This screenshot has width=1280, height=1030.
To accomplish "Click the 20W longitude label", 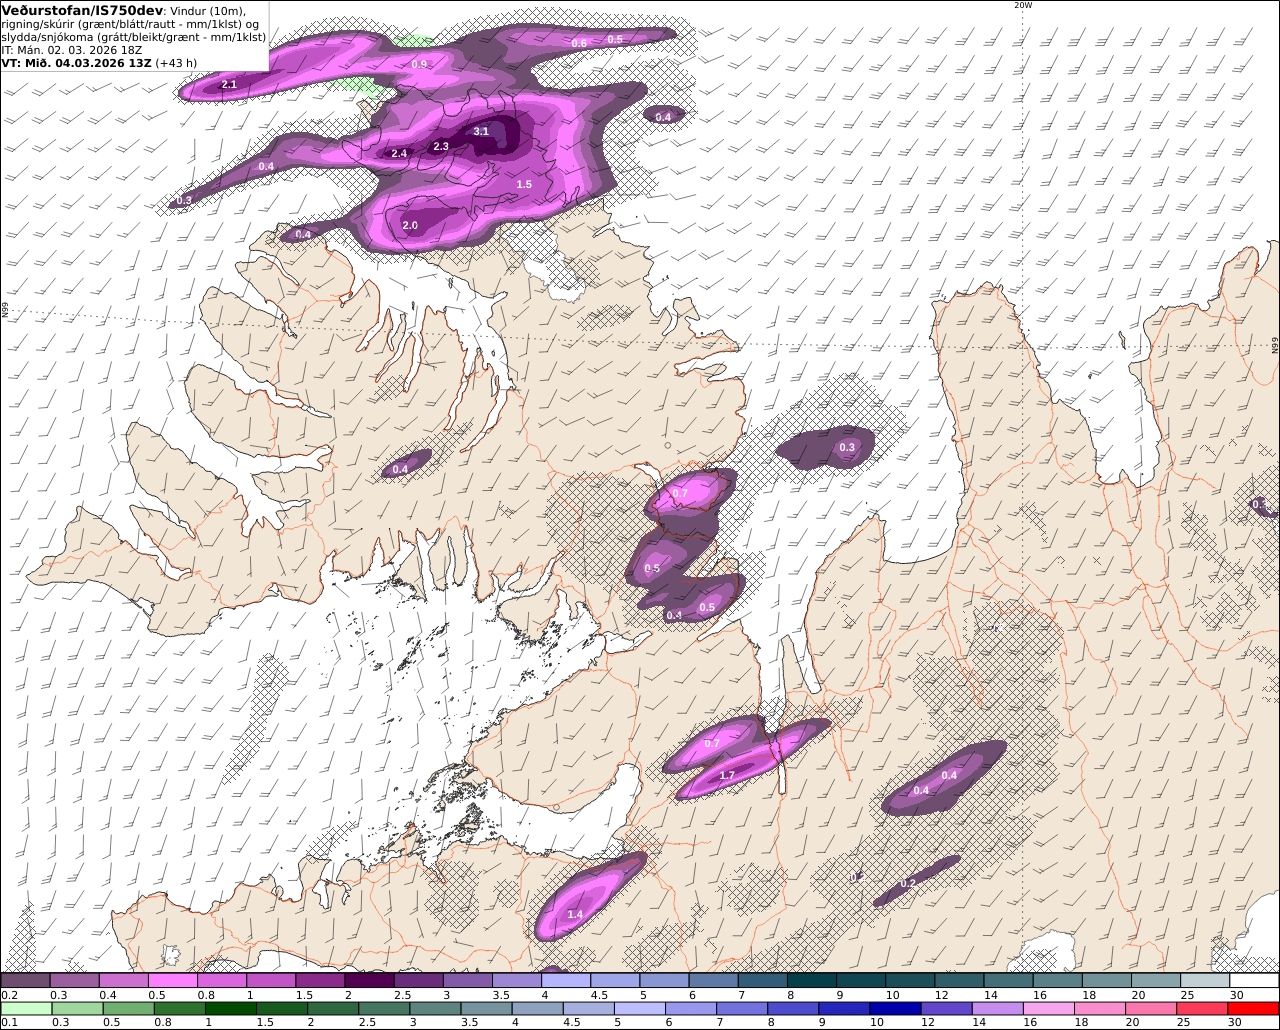I will [1022, 5].
